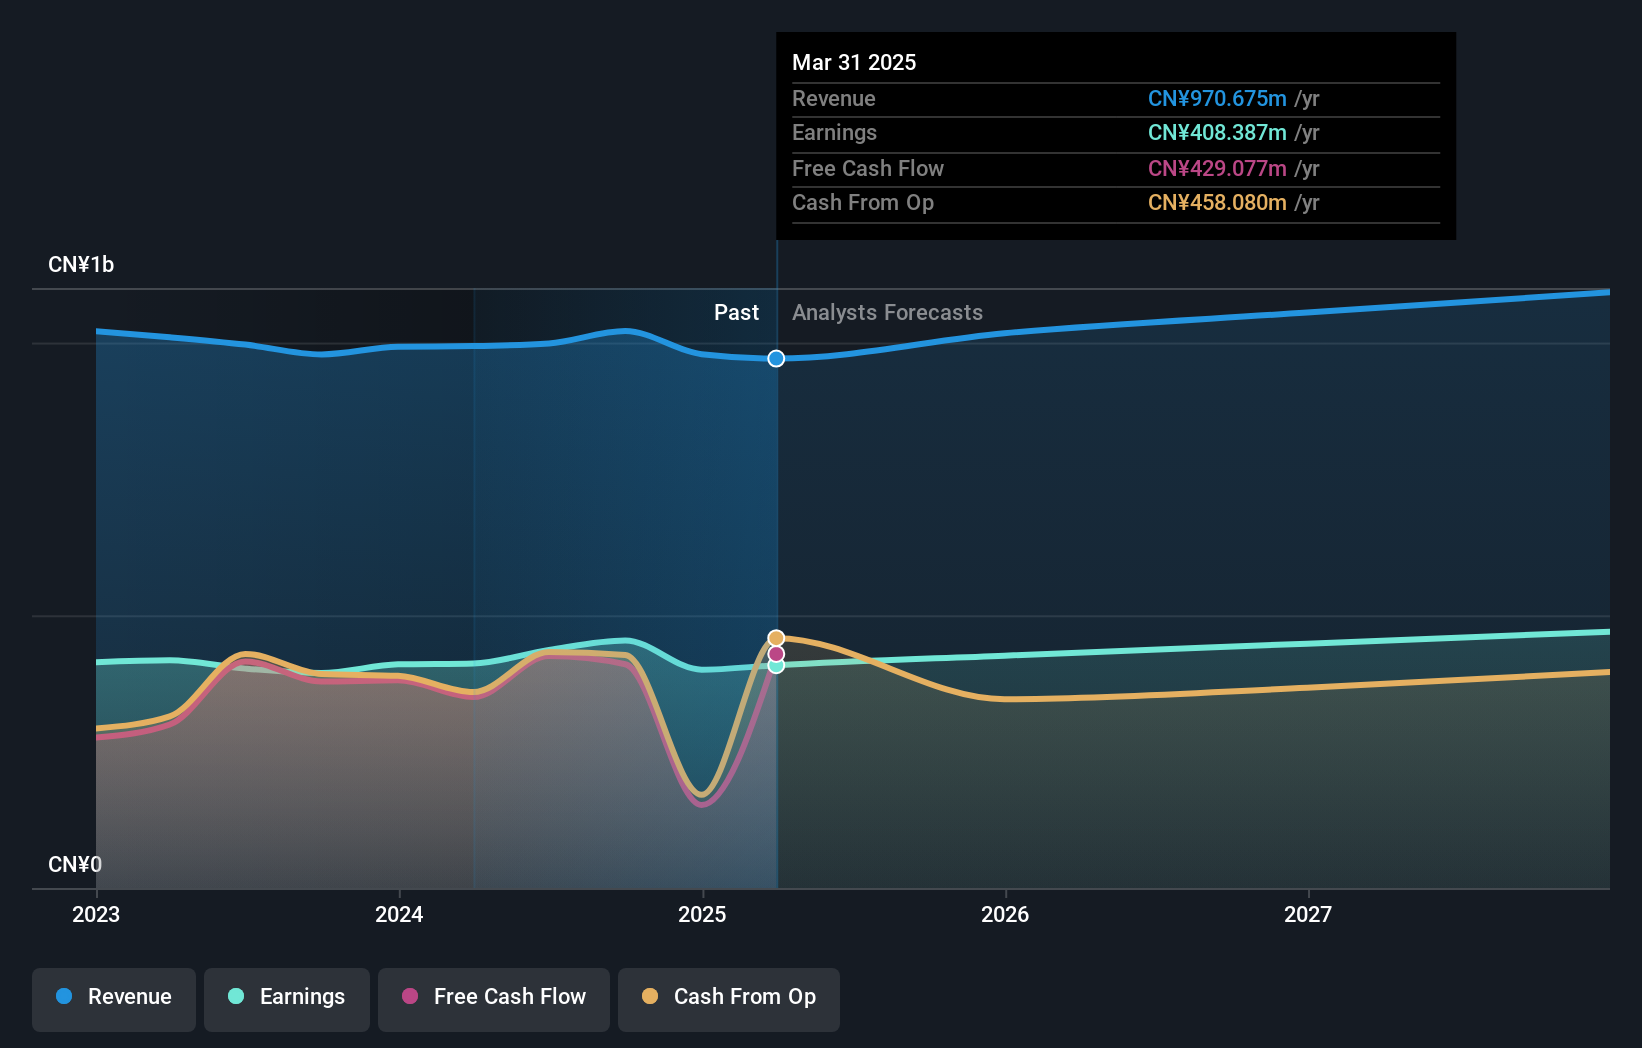The image size is (1642, 1048).
Task: Toggle the Earnings legend button
Action: coord(287,999)
